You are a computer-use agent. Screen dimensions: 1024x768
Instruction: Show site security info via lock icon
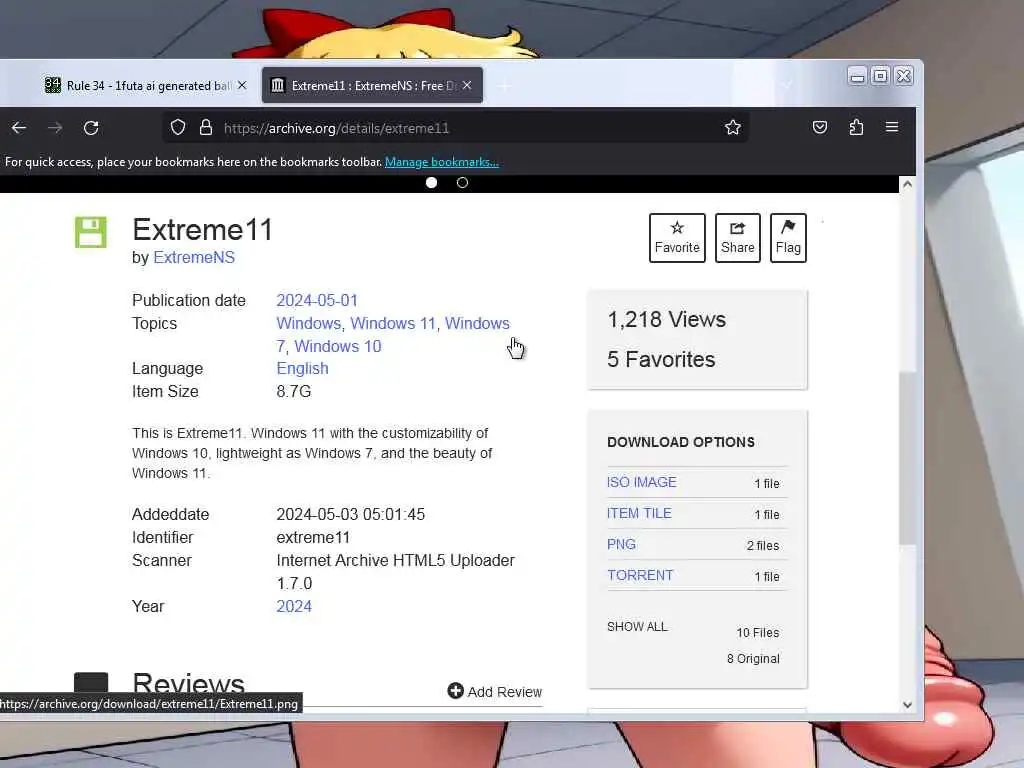206,127
